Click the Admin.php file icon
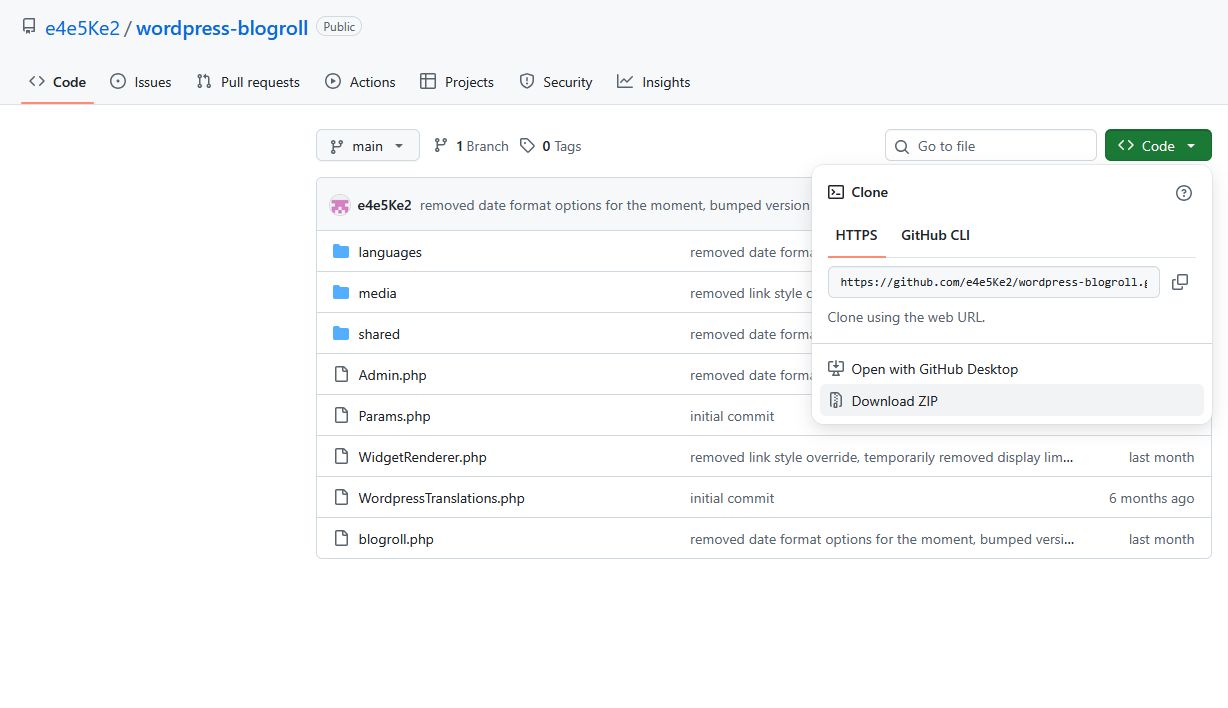This screenshot has height=708, width=1228. pyautogui.click(x=341, y=375)
